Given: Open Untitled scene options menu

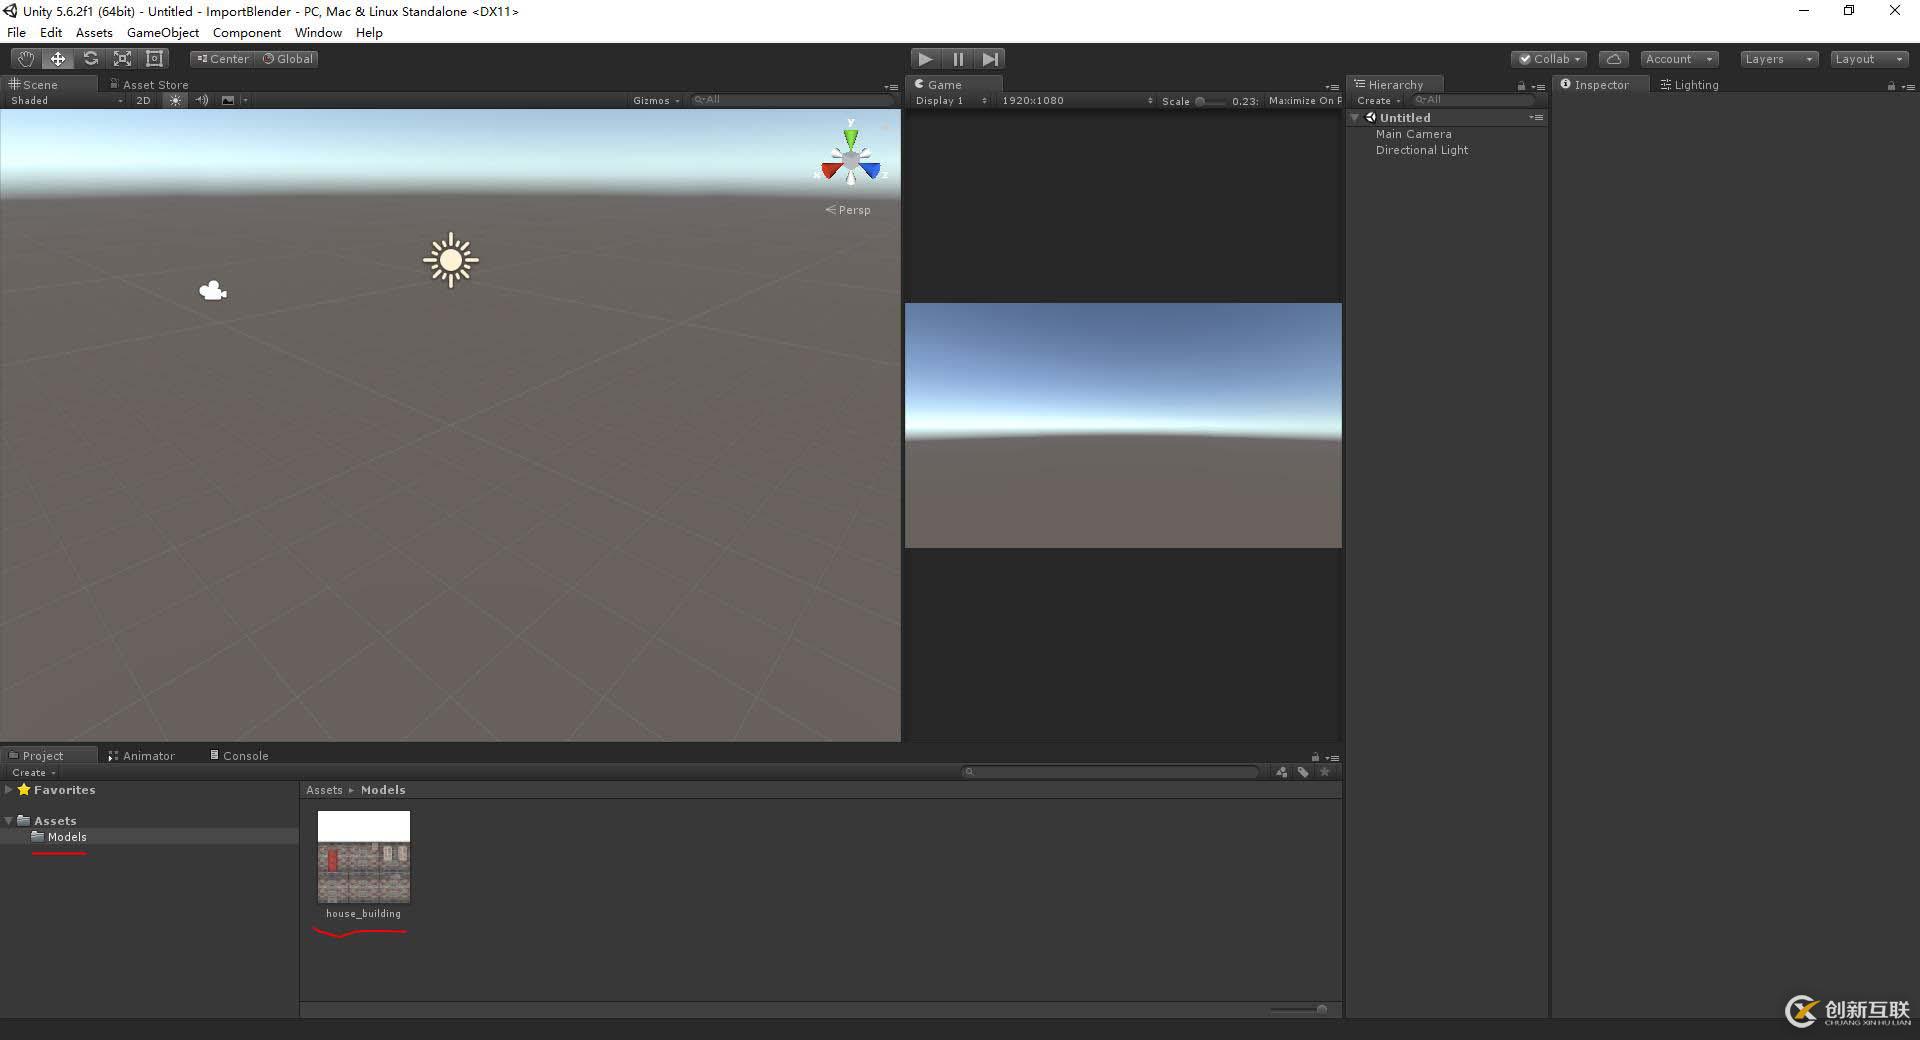Looking at the screenshot, I should pos(1536,118).
